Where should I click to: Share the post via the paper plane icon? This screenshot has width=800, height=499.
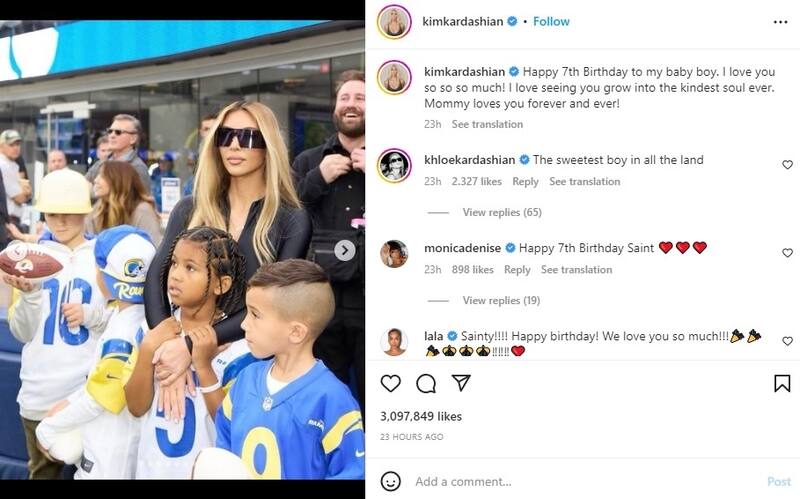[x=461, y=383]
